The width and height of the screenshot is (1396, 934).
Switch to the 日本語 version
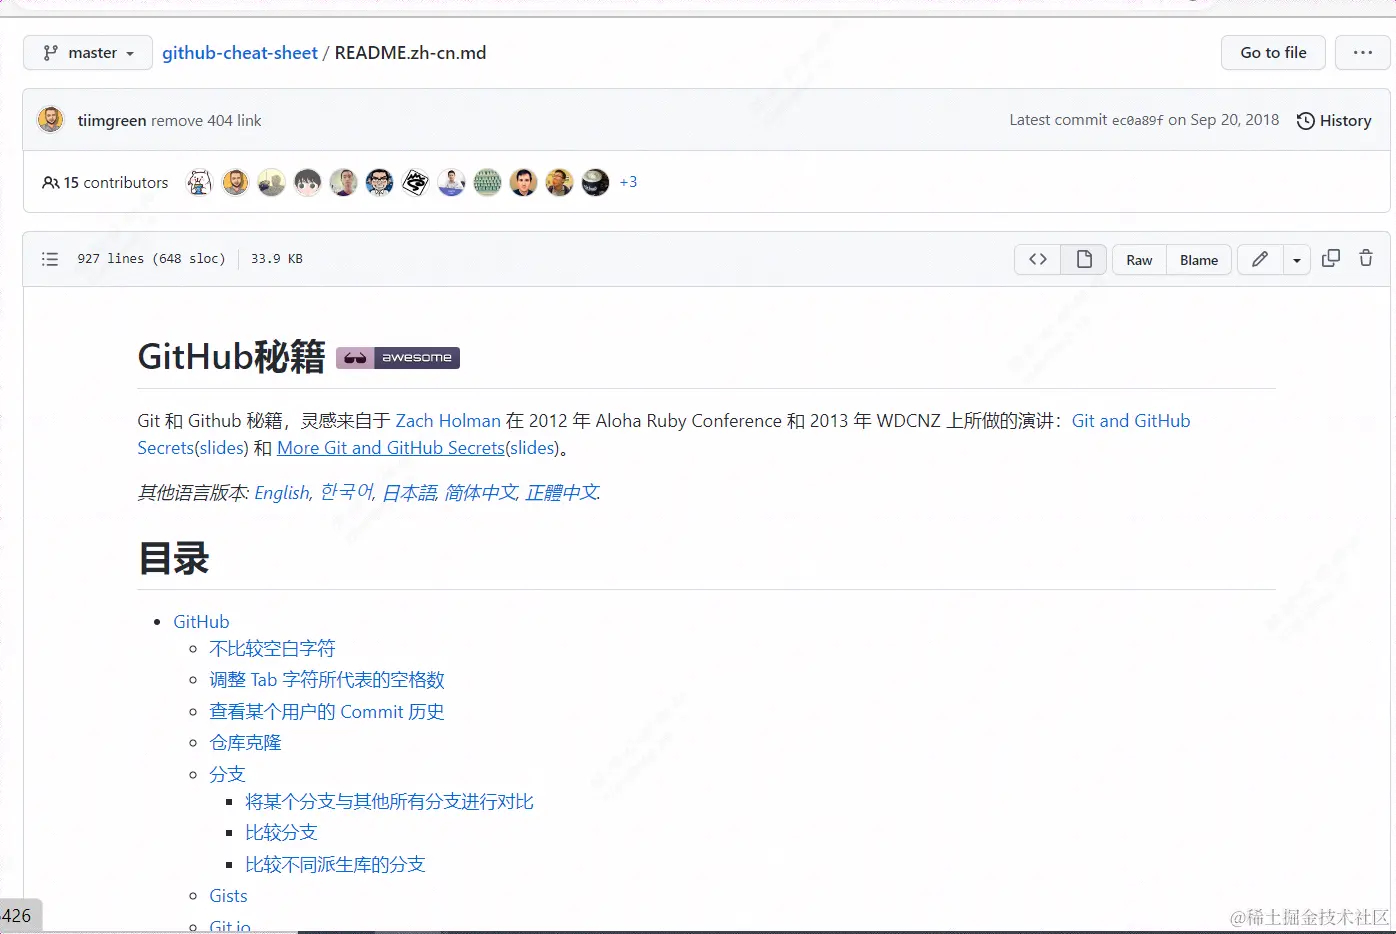(410, 493)
